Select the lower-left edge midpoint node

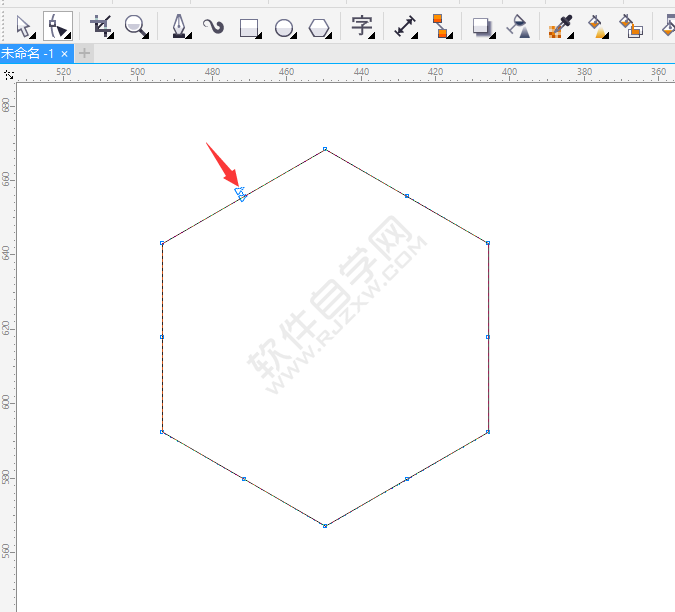point(244,479)
